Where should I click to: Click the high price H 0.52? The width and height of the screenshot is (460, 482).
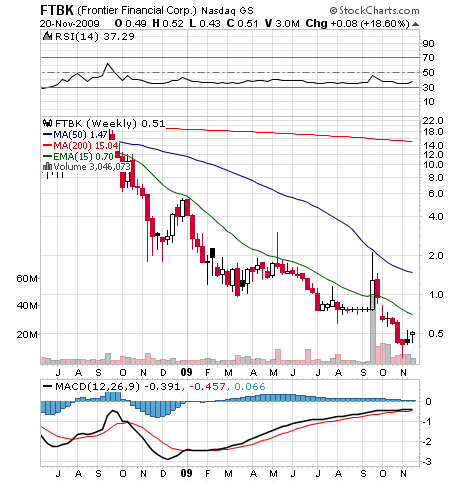(x=168, y=24)
